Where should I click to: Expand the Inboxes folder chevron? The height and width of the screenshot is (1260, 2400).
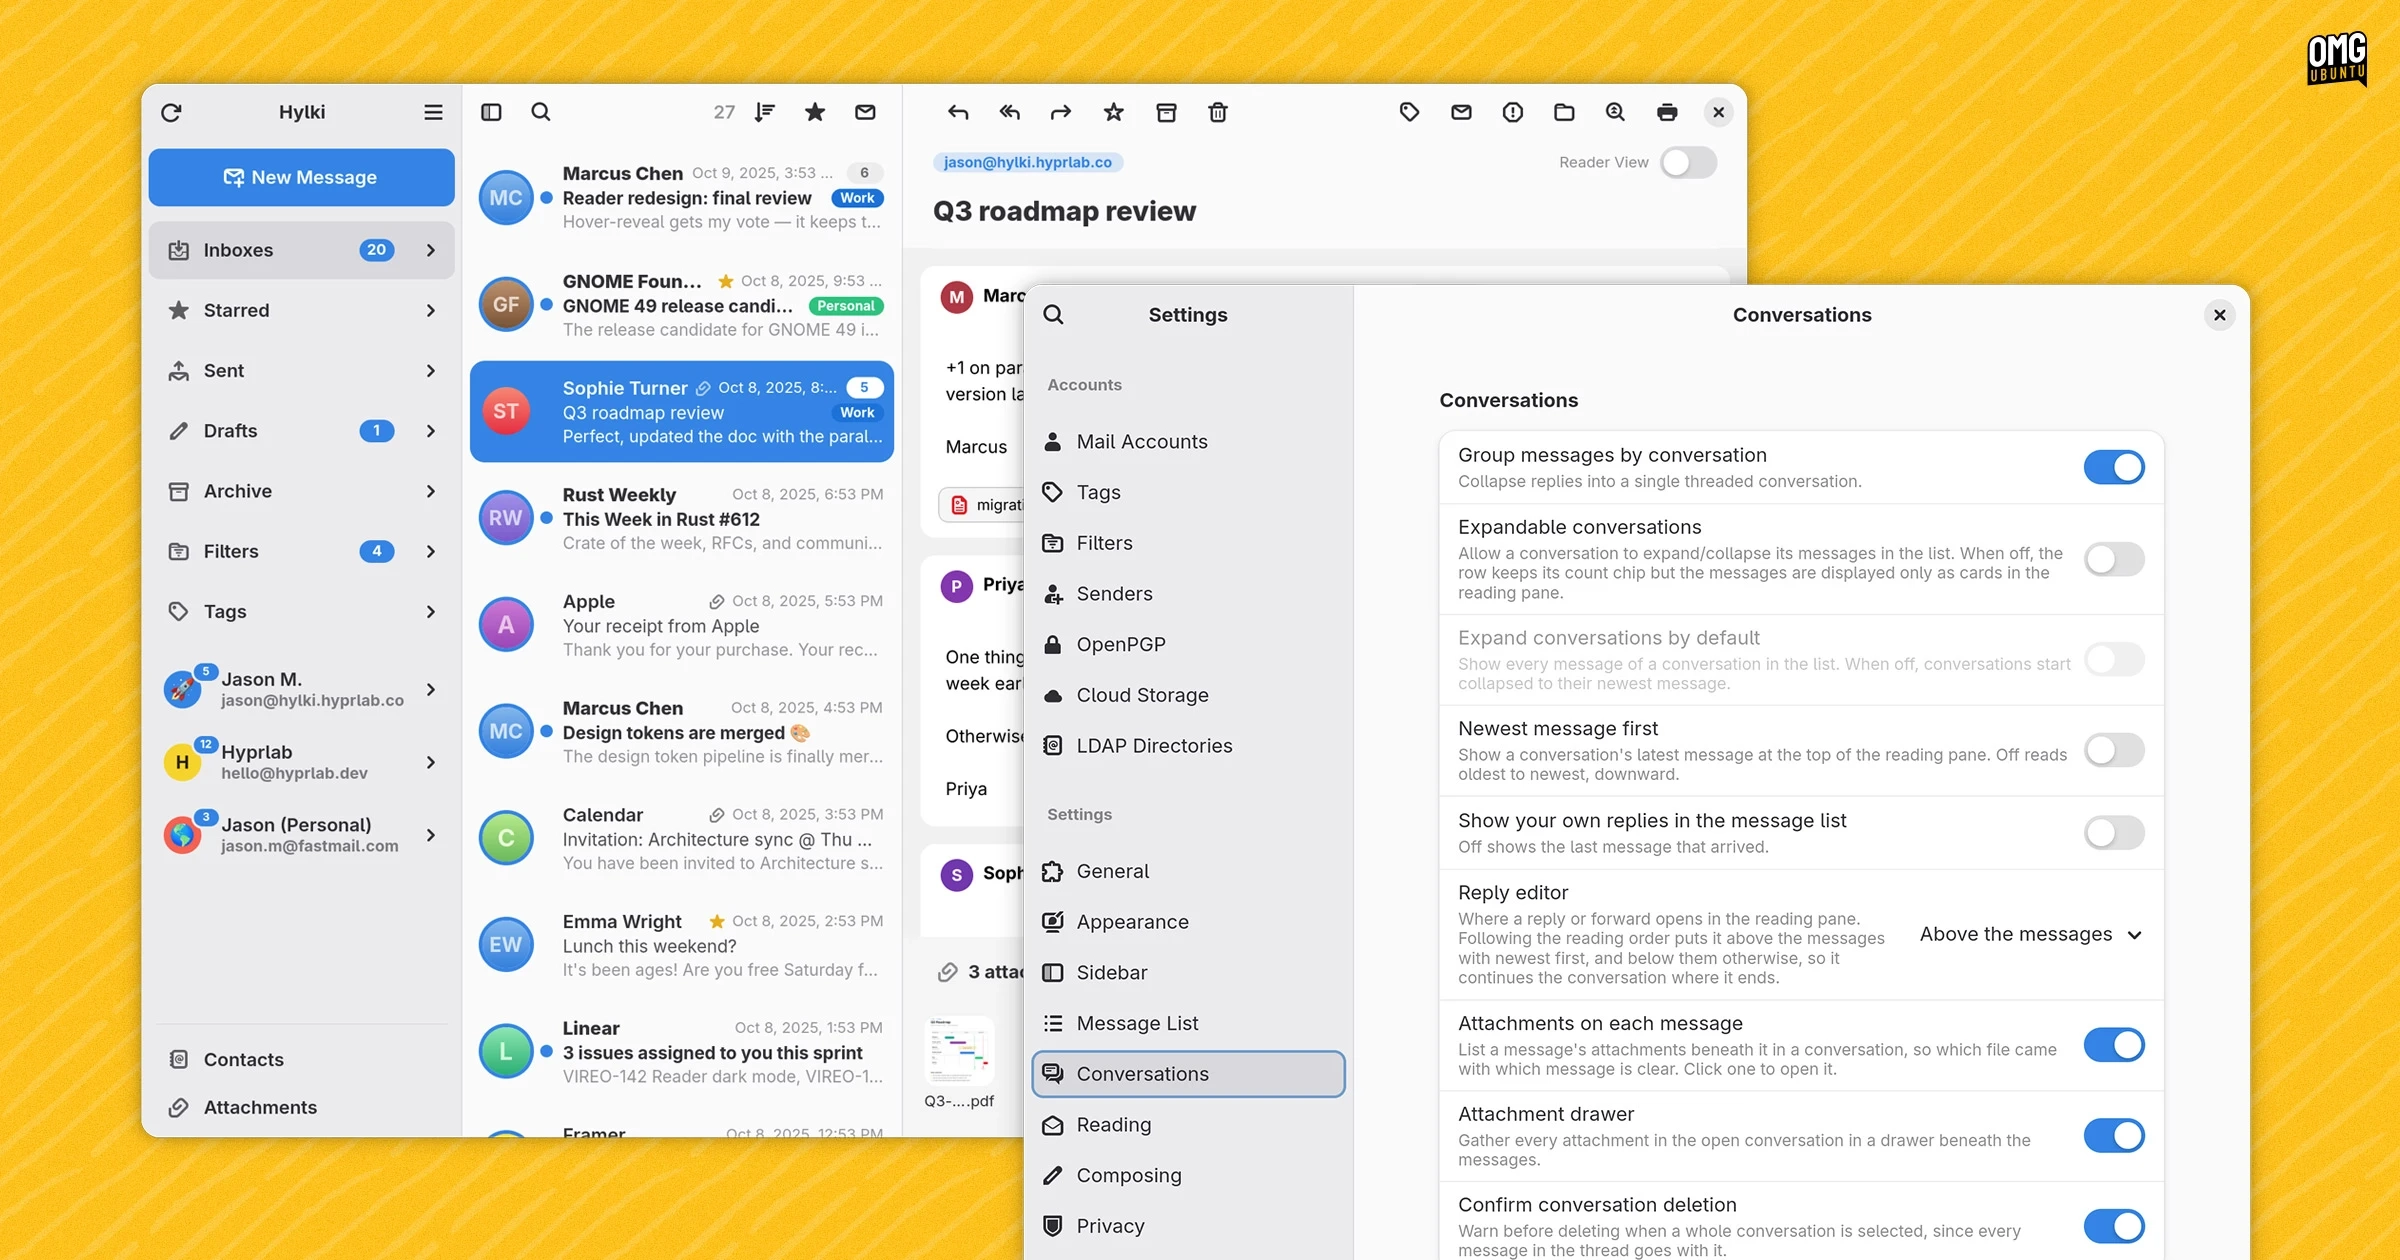click(x=431, y=250)
